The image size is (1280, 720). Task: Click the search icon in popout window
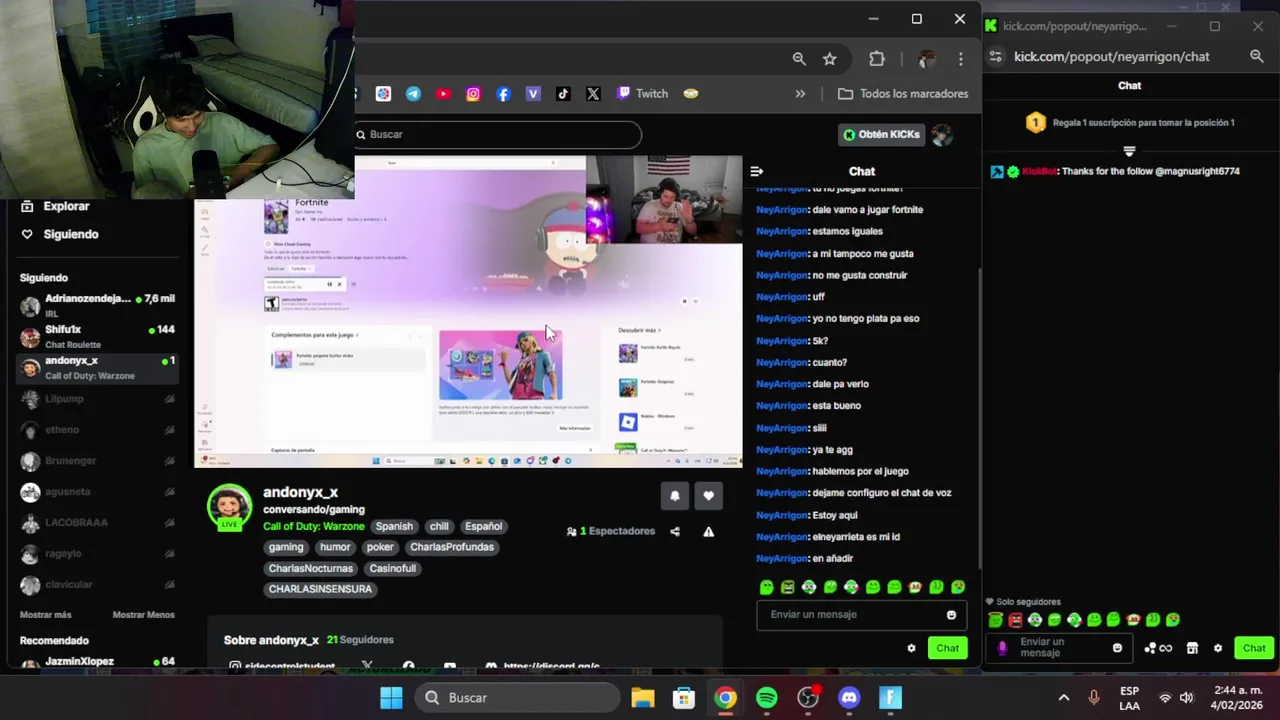(1257, 56)
